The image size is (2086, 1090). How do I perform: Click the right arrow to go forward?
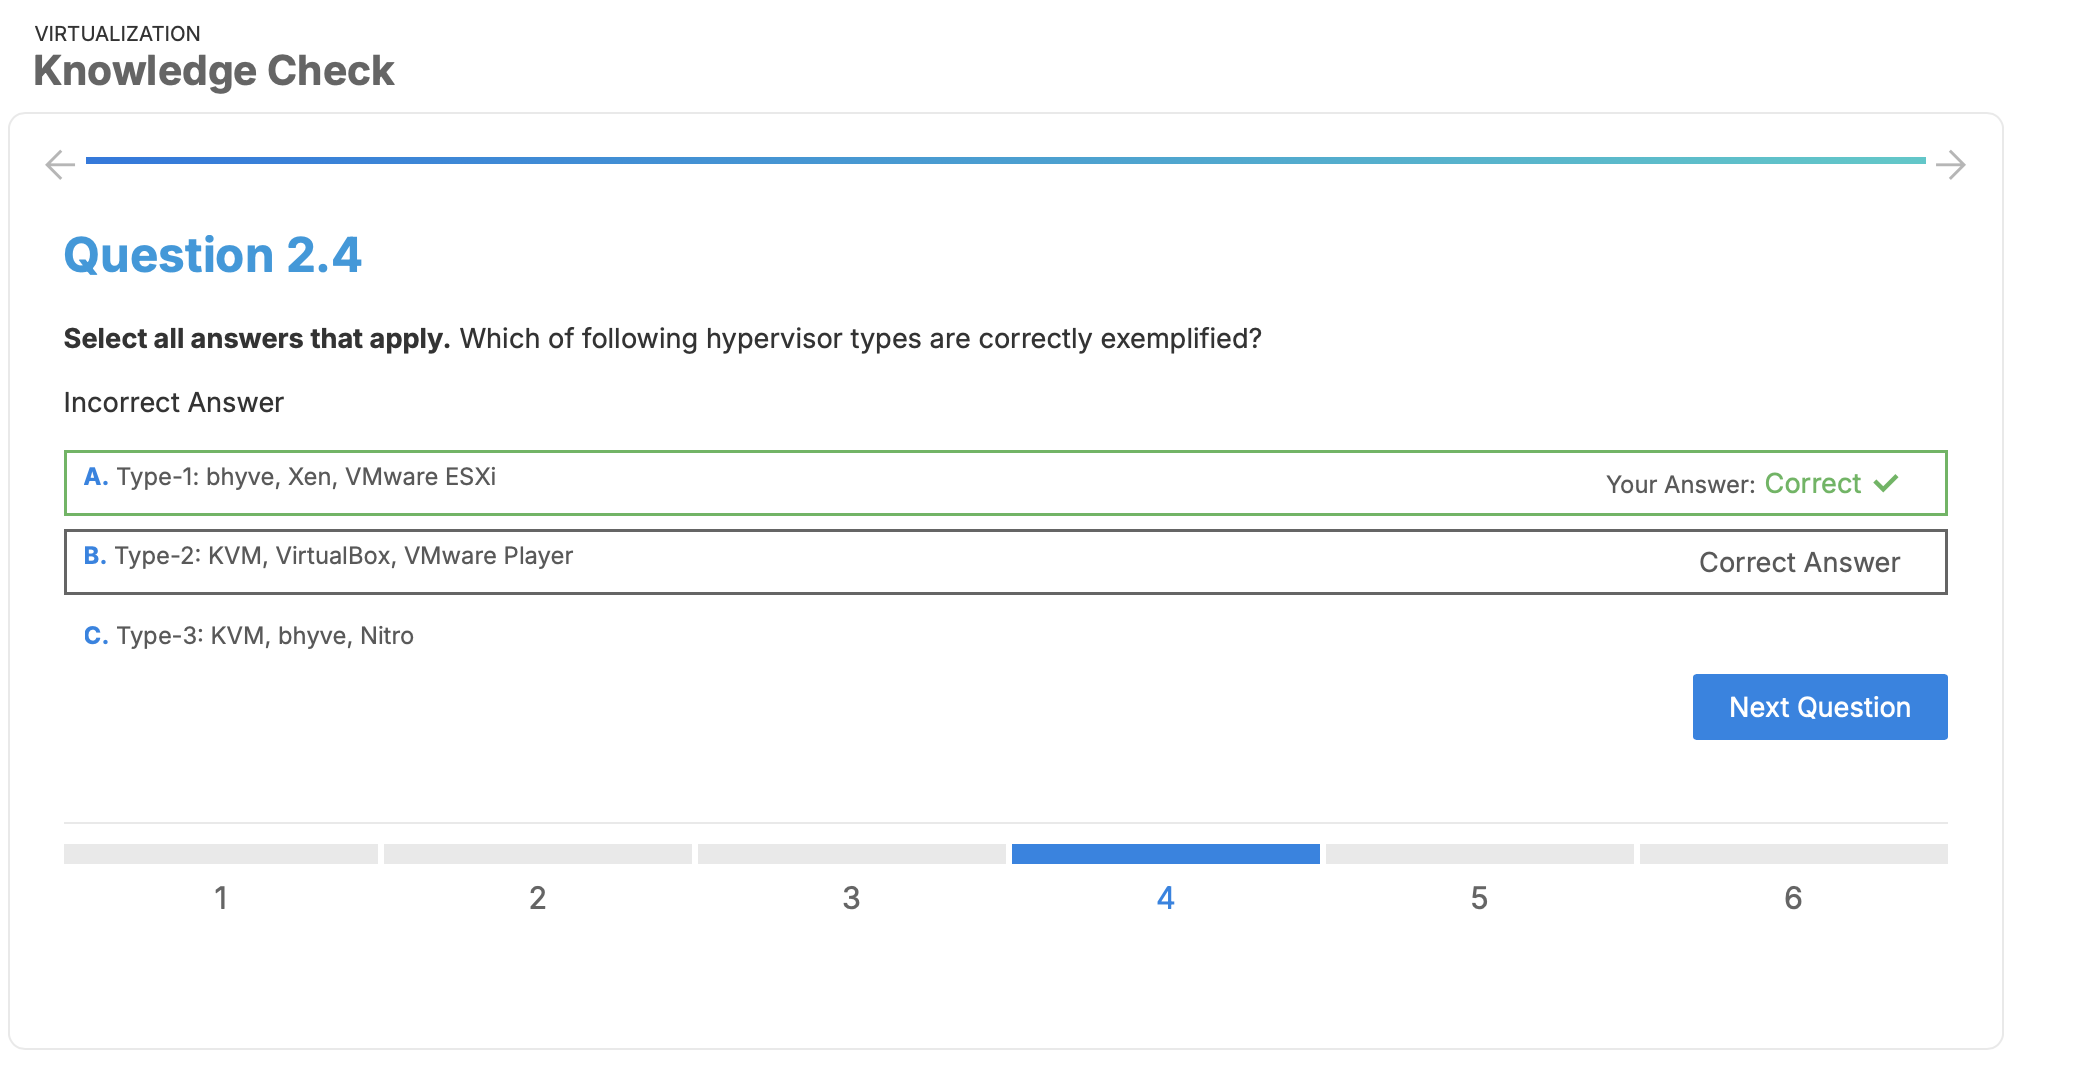1950,164
